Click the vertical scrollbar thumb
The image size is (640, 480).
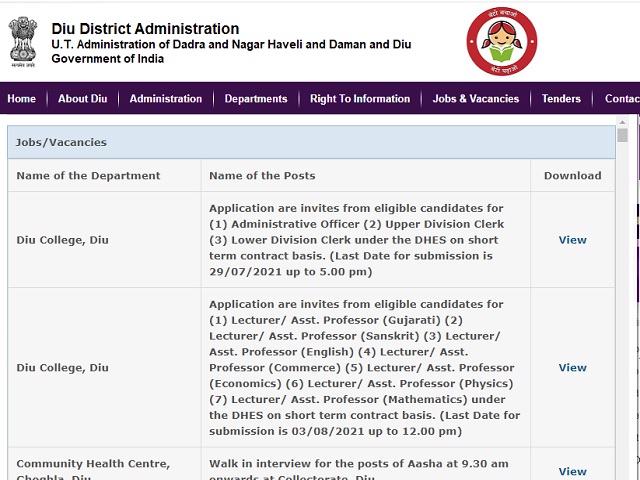coord(622,135)
